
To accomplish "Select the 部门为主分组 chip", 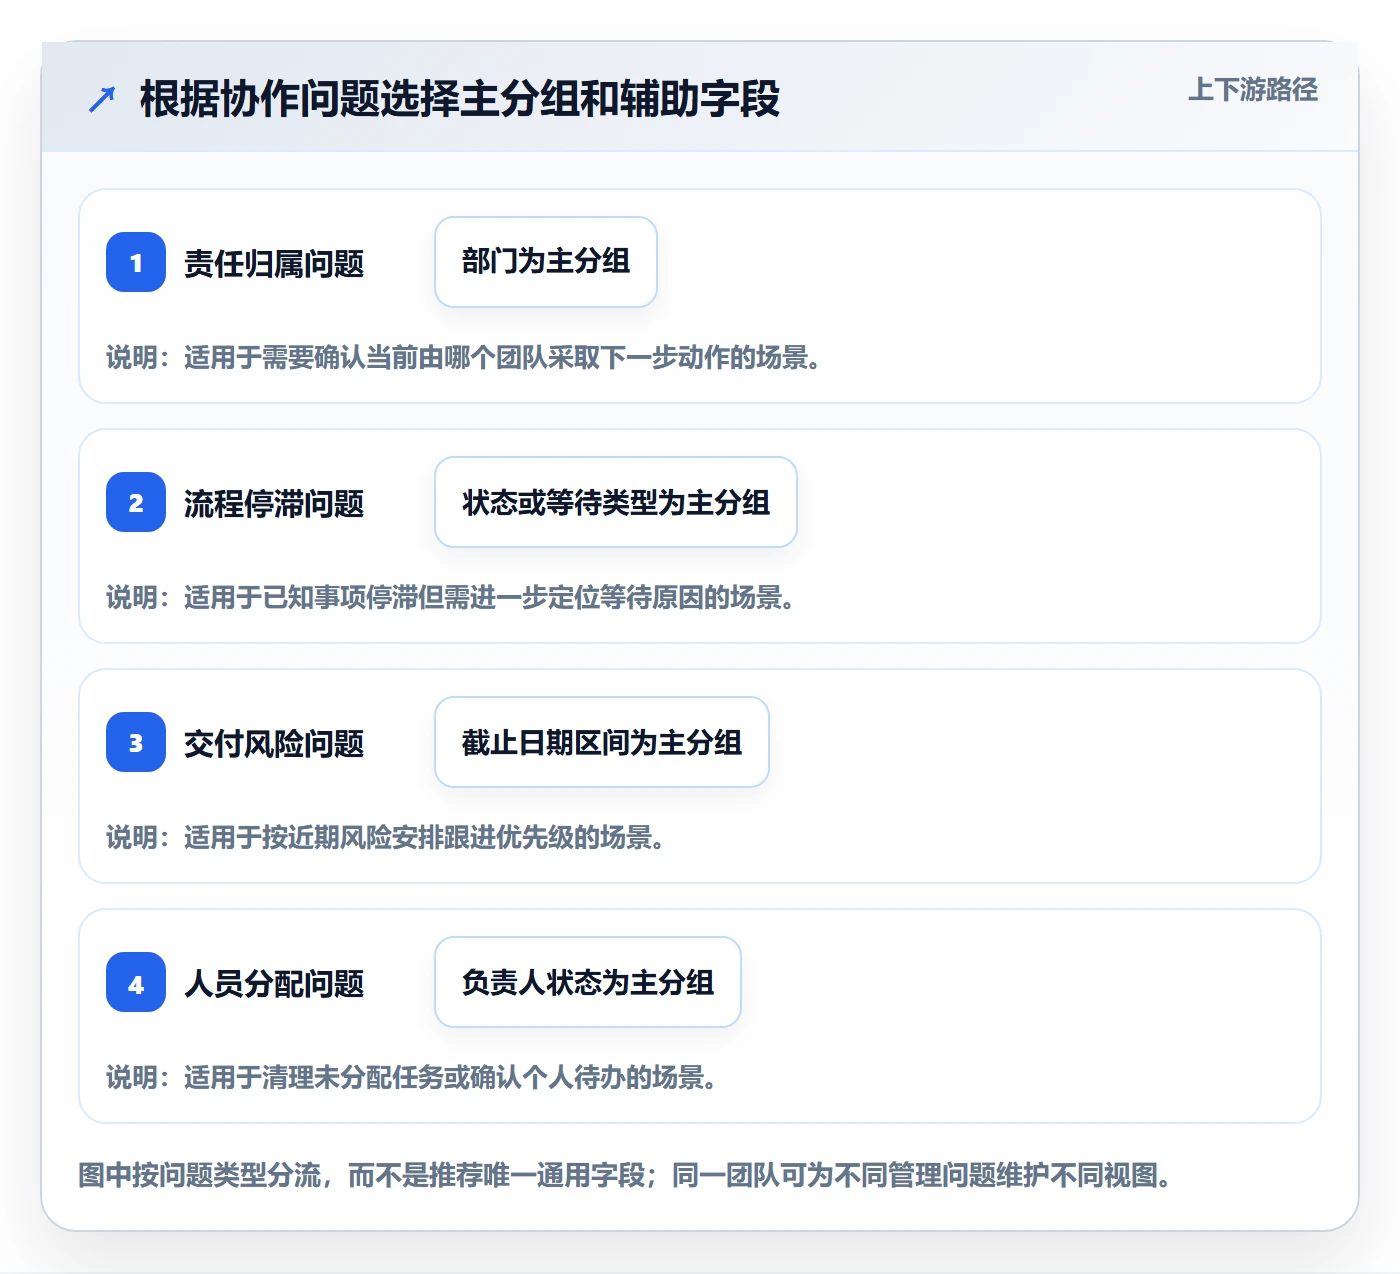I will [x=546, y=262].
